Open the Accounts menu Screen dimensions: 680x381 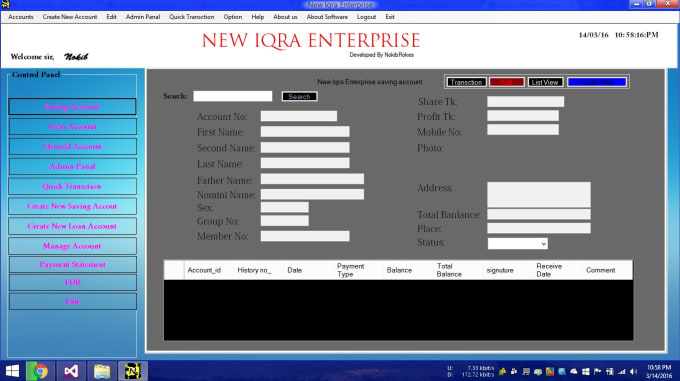click(x=21, y=17)
